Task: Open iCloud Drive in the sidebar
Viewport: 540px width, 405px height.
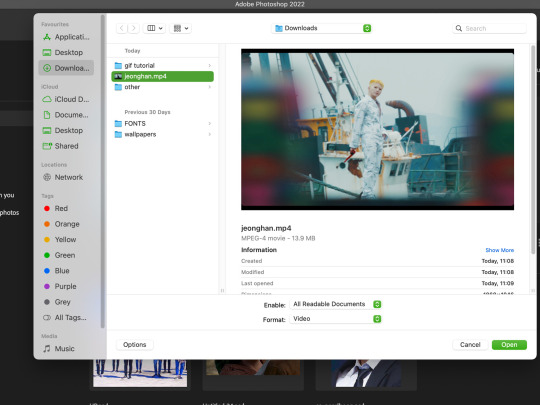Action: 66,99
